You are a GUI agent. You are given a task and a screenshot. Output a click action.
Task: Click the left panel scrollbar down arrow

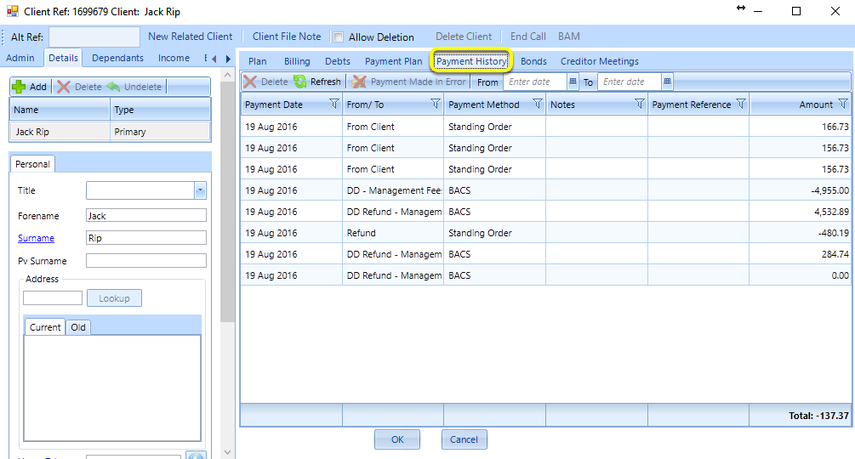228,452
